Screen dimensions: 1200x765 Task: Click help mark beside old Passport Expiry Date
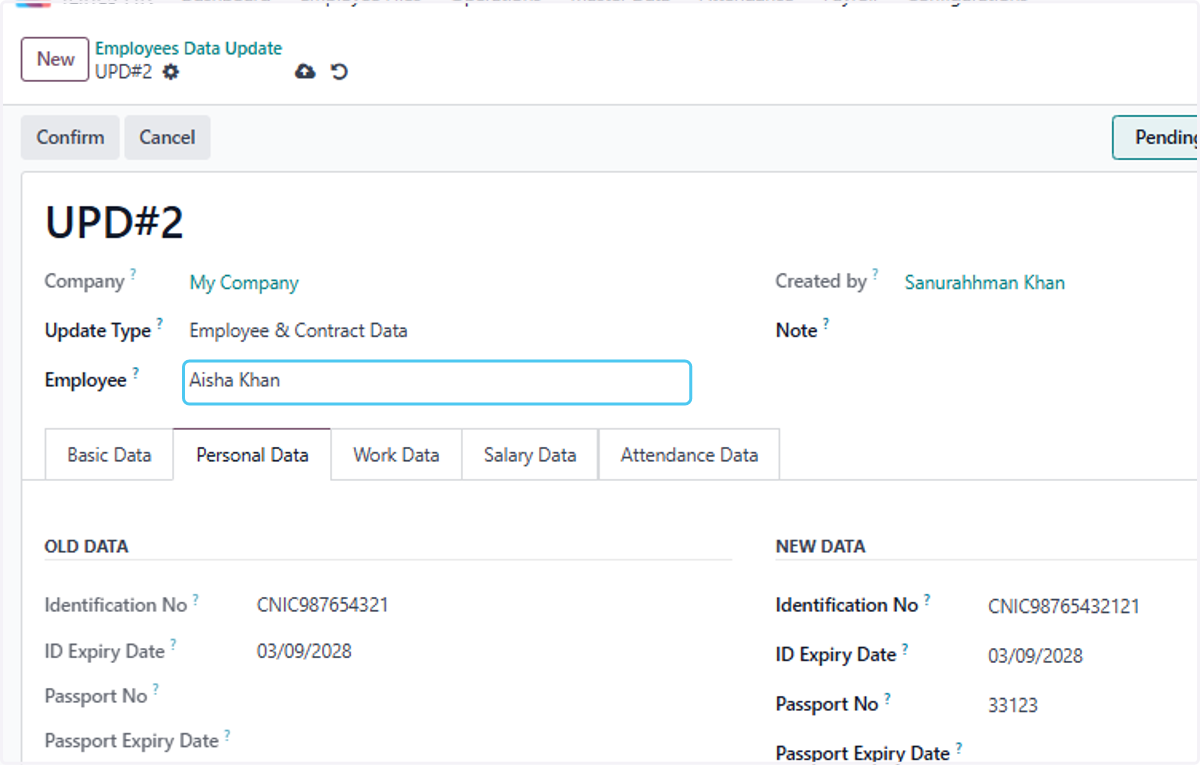tap(227, 735)
